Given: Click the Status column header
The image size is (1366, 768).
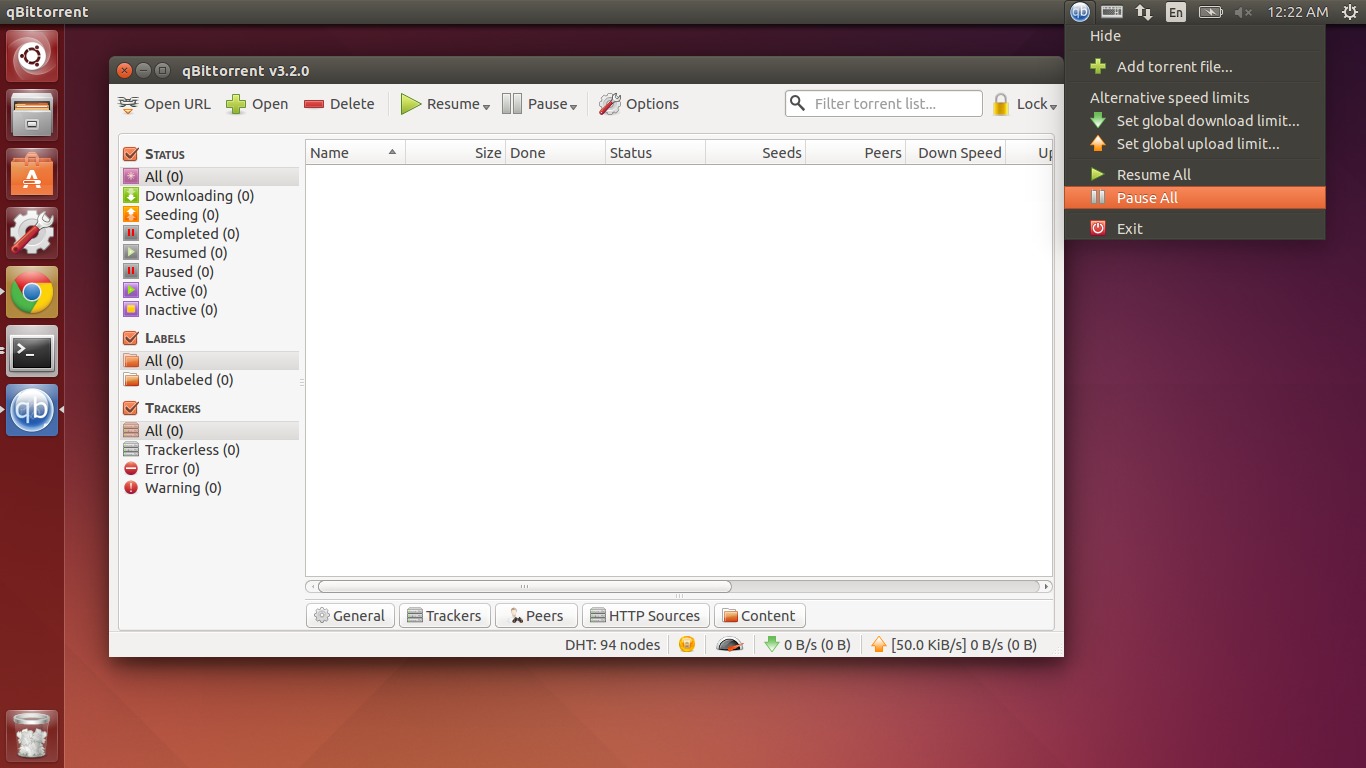Looking at the screenshot, I should (655, 153).
